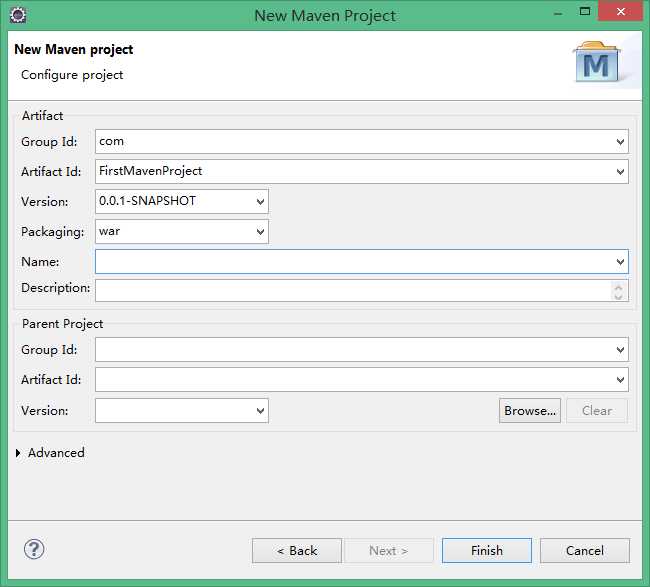This screenshot has height=587, width=650.
Task: Click the Description scroll up arrow
Action: click(x=618, y=286)
